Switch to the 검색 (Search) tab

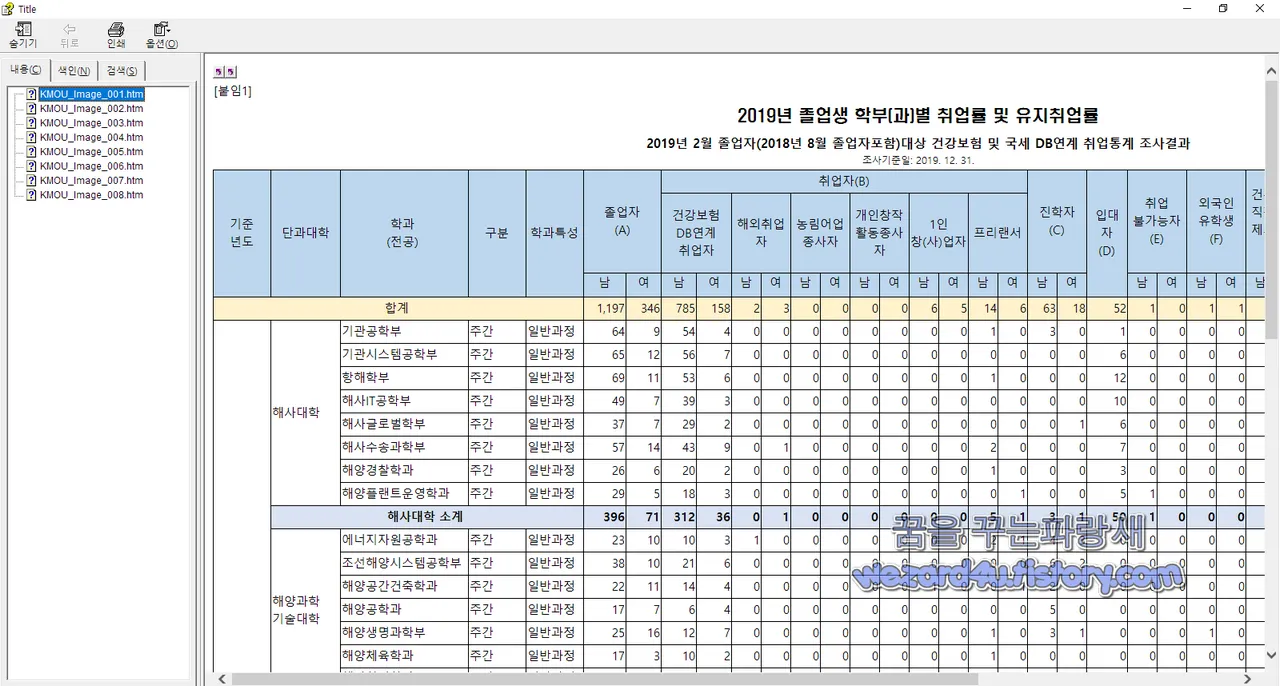pyautogui.click(x=123, y=71)
